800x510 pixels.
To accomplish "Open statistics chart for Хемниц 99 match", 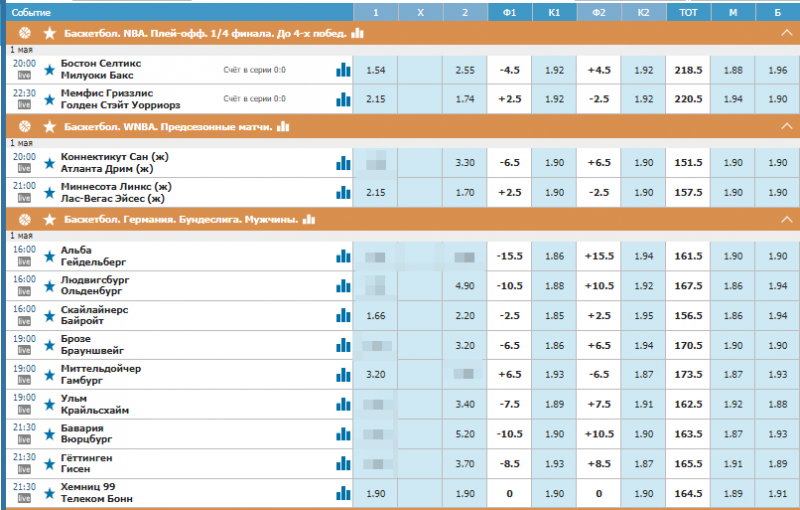I will pos(343,493).
